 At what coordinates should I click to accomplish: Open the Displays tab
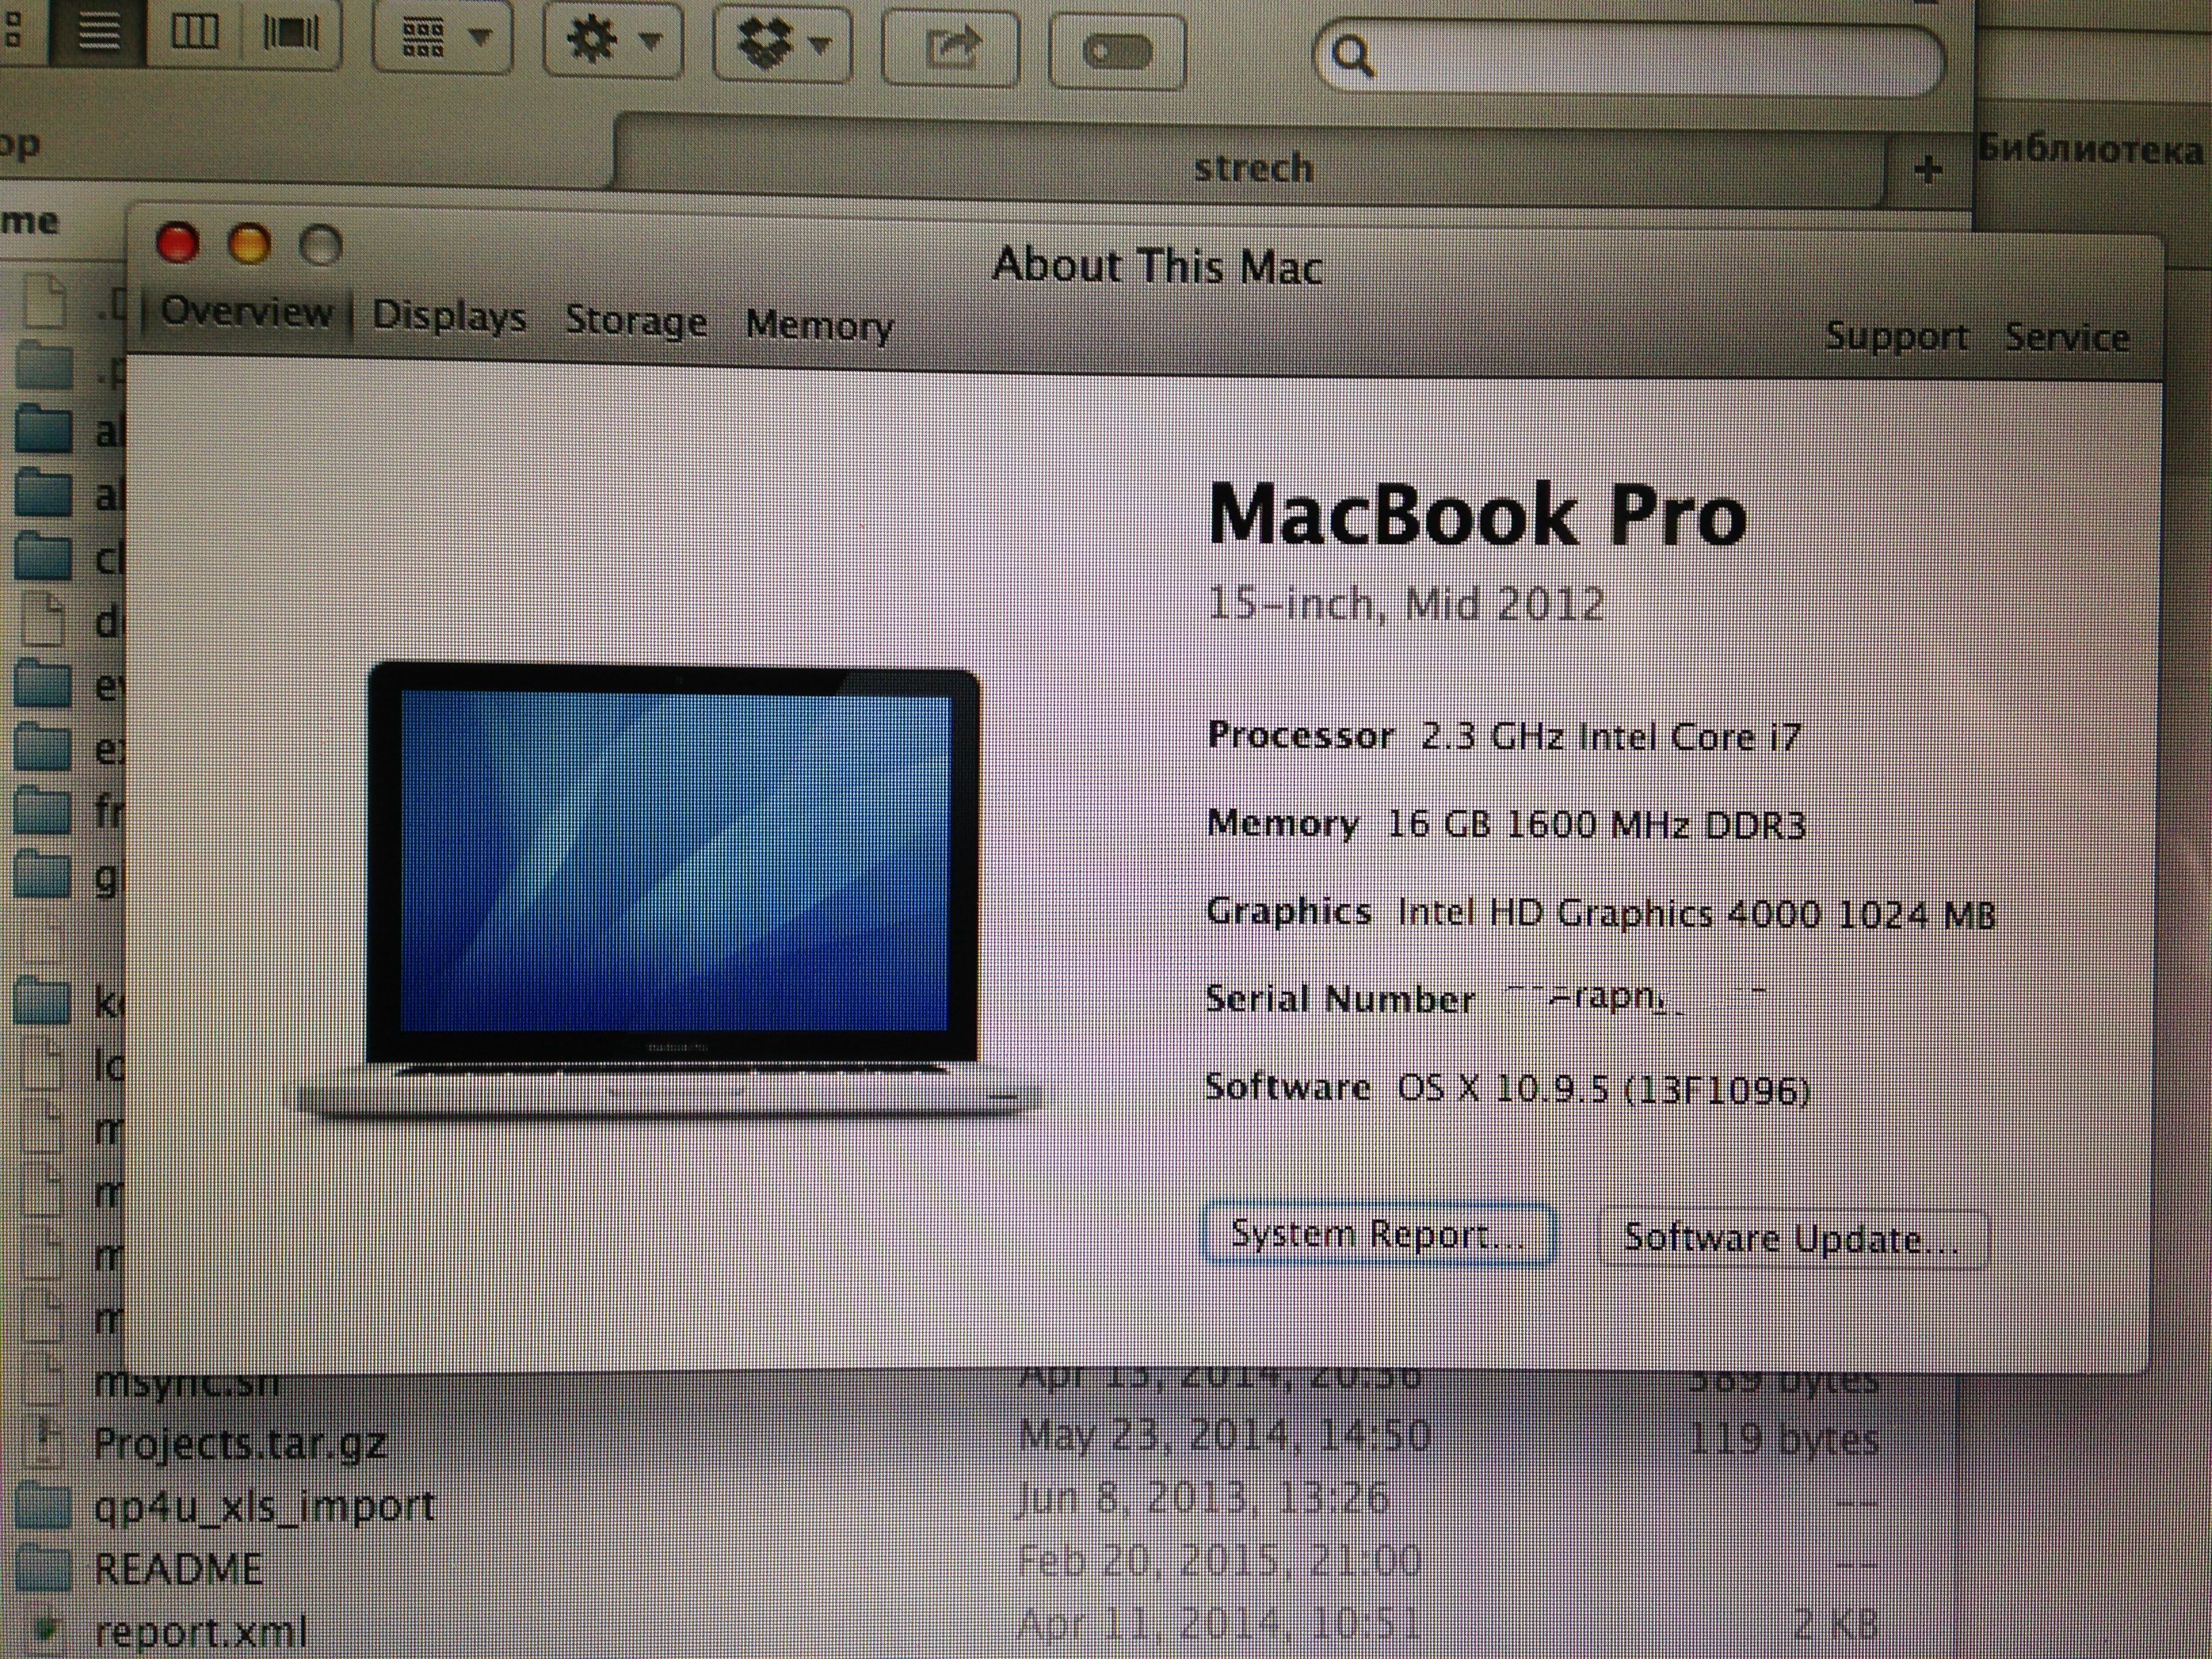(x=449, y=316)
